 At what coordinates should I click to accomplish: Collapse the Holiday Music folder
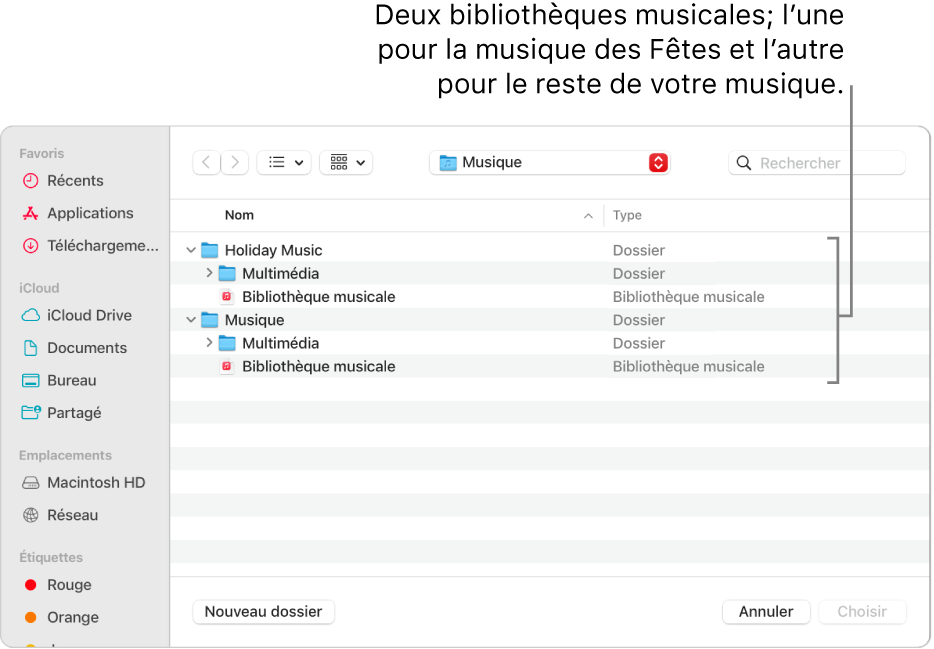192,249
